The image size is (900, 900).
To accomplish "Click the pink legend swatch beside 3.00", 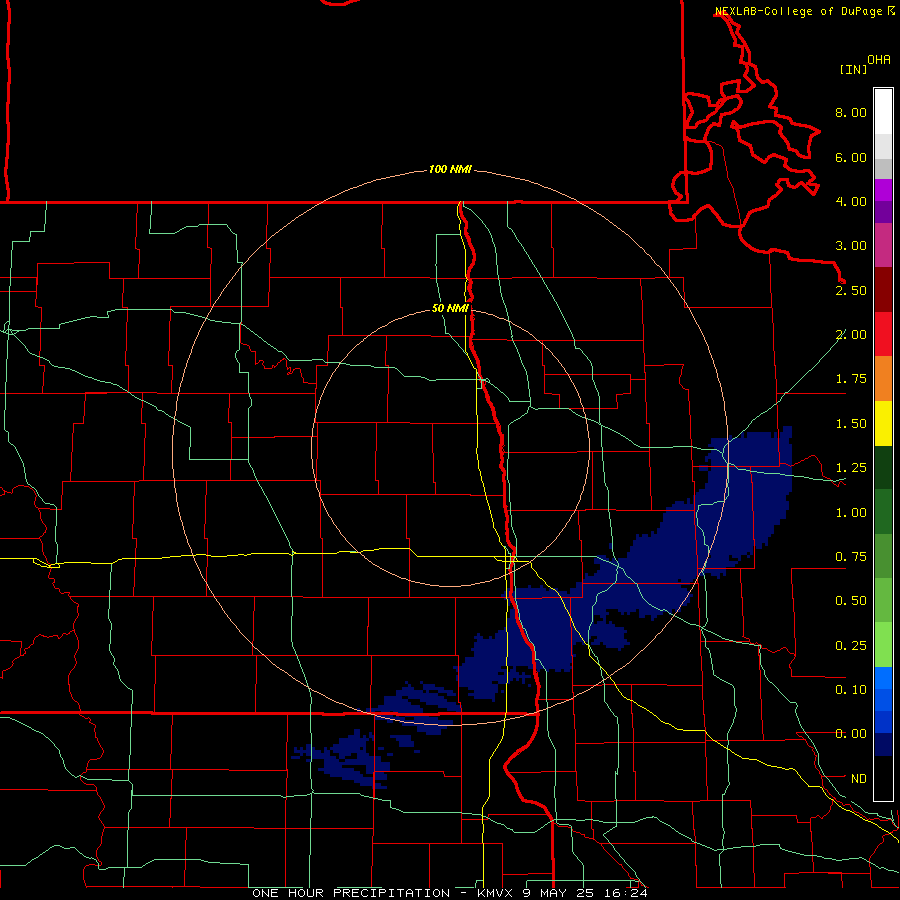I will click(x=883, y=245).
